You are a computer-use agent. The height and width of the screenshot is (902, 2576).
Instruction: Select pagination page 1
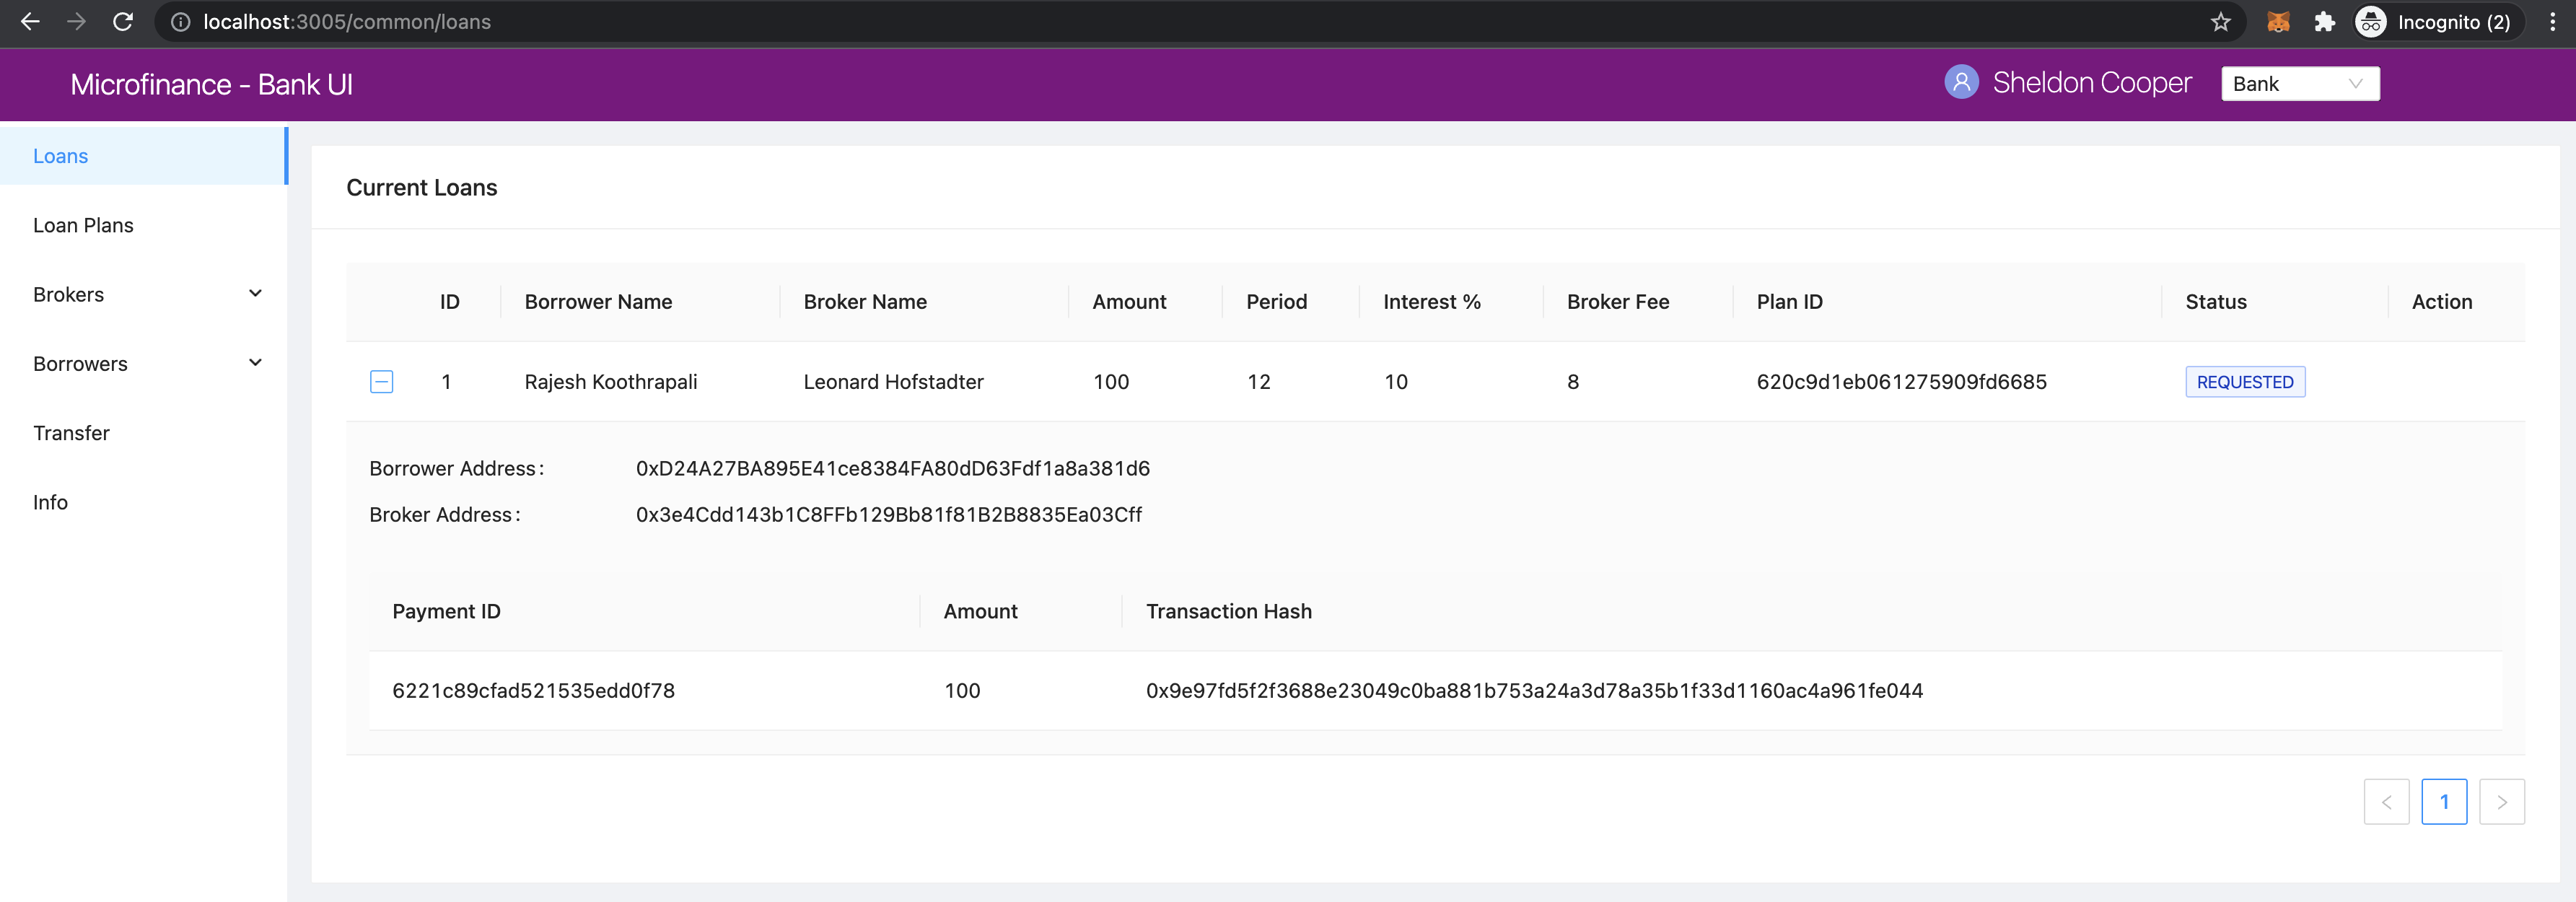pyautogui.click(x=2444, y=802)
